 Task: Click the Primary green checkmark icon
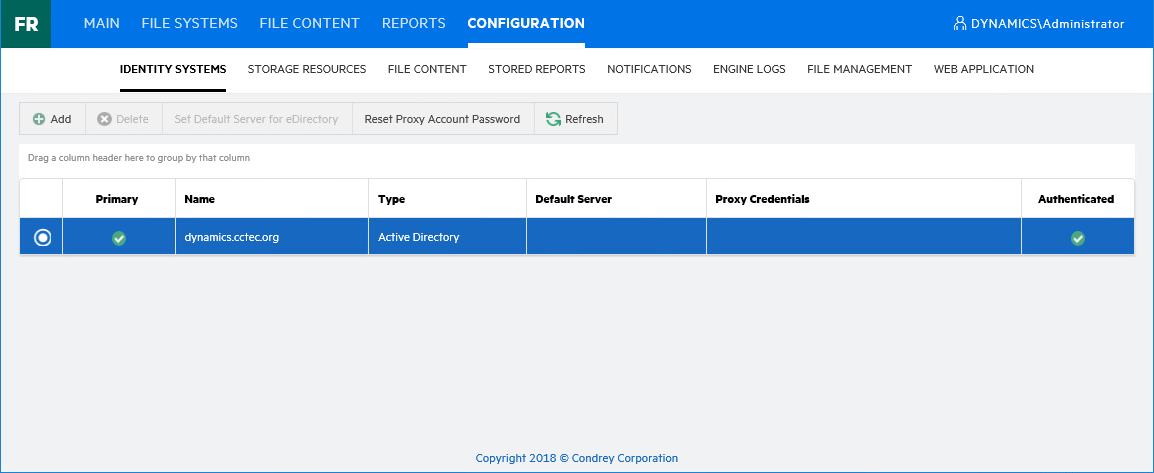click(119, 238)
